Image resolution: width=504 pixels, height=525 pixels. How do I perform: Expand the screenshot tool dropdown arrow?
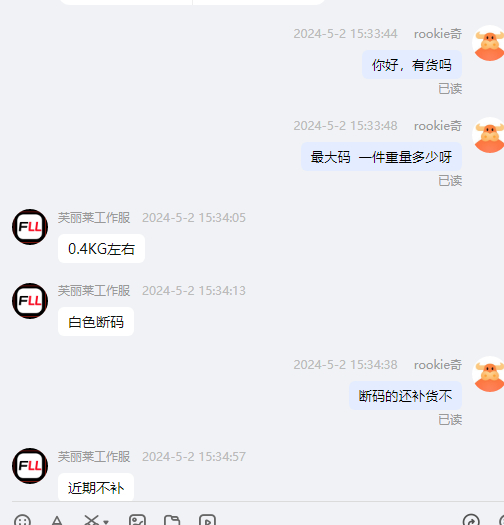click(106, 522)
